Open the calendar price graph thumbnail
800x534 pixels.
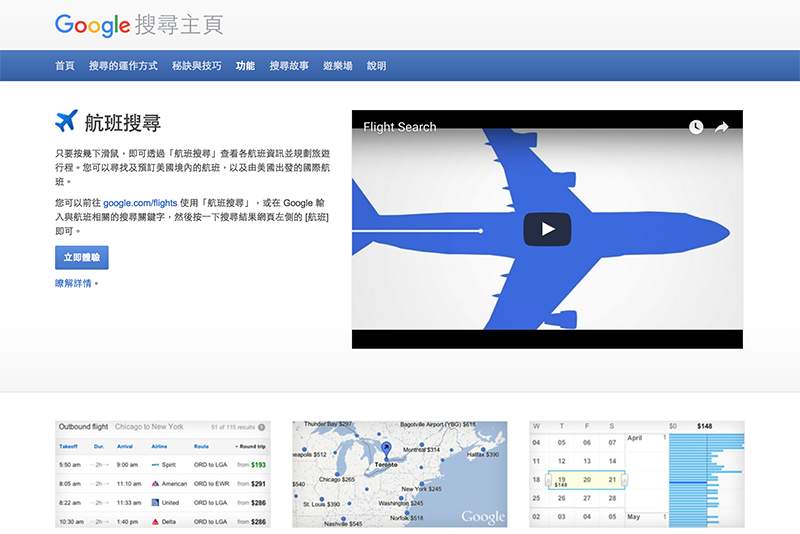(x=636, y=474)
